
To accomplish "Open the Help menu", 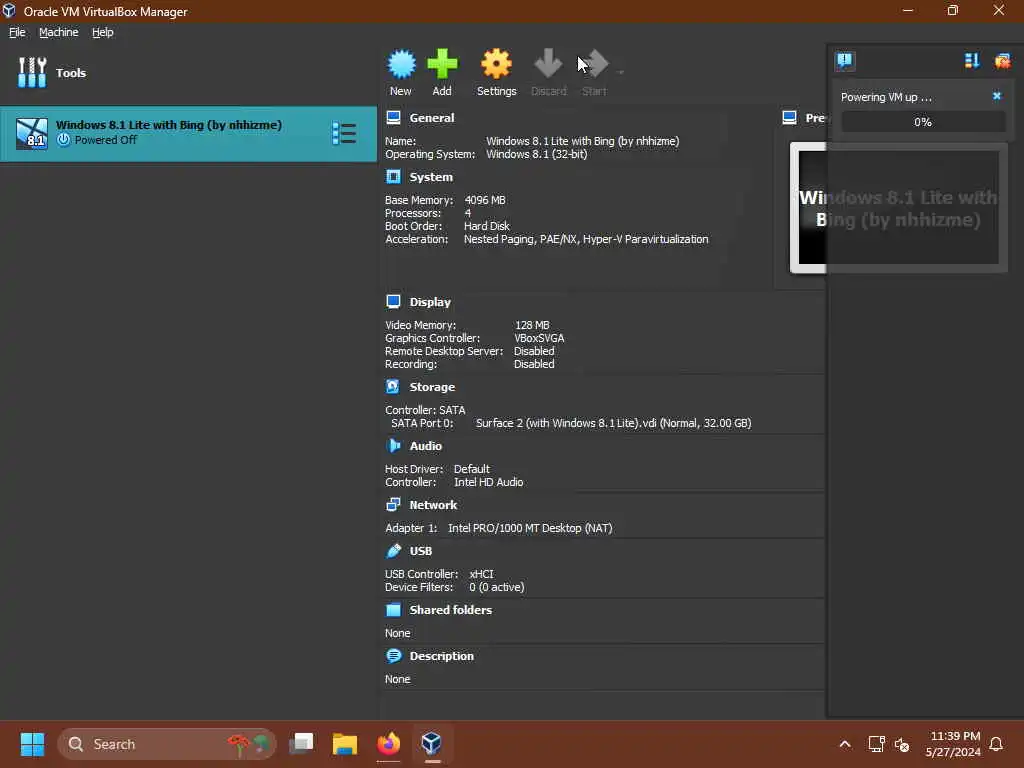I will point(103,32).
